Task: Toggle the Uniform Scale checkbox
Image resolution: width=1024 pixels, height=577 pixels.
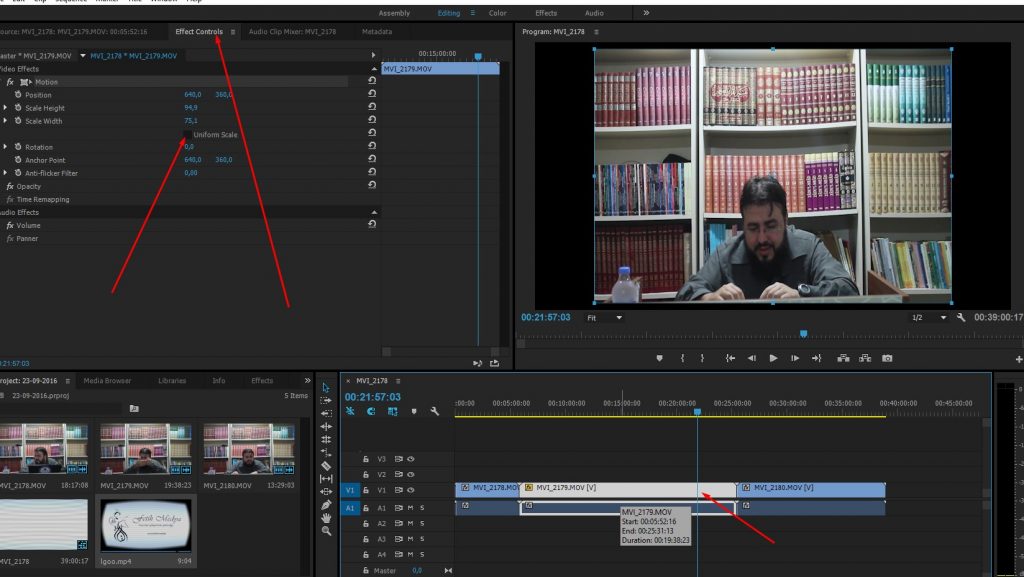Action: 187,134
